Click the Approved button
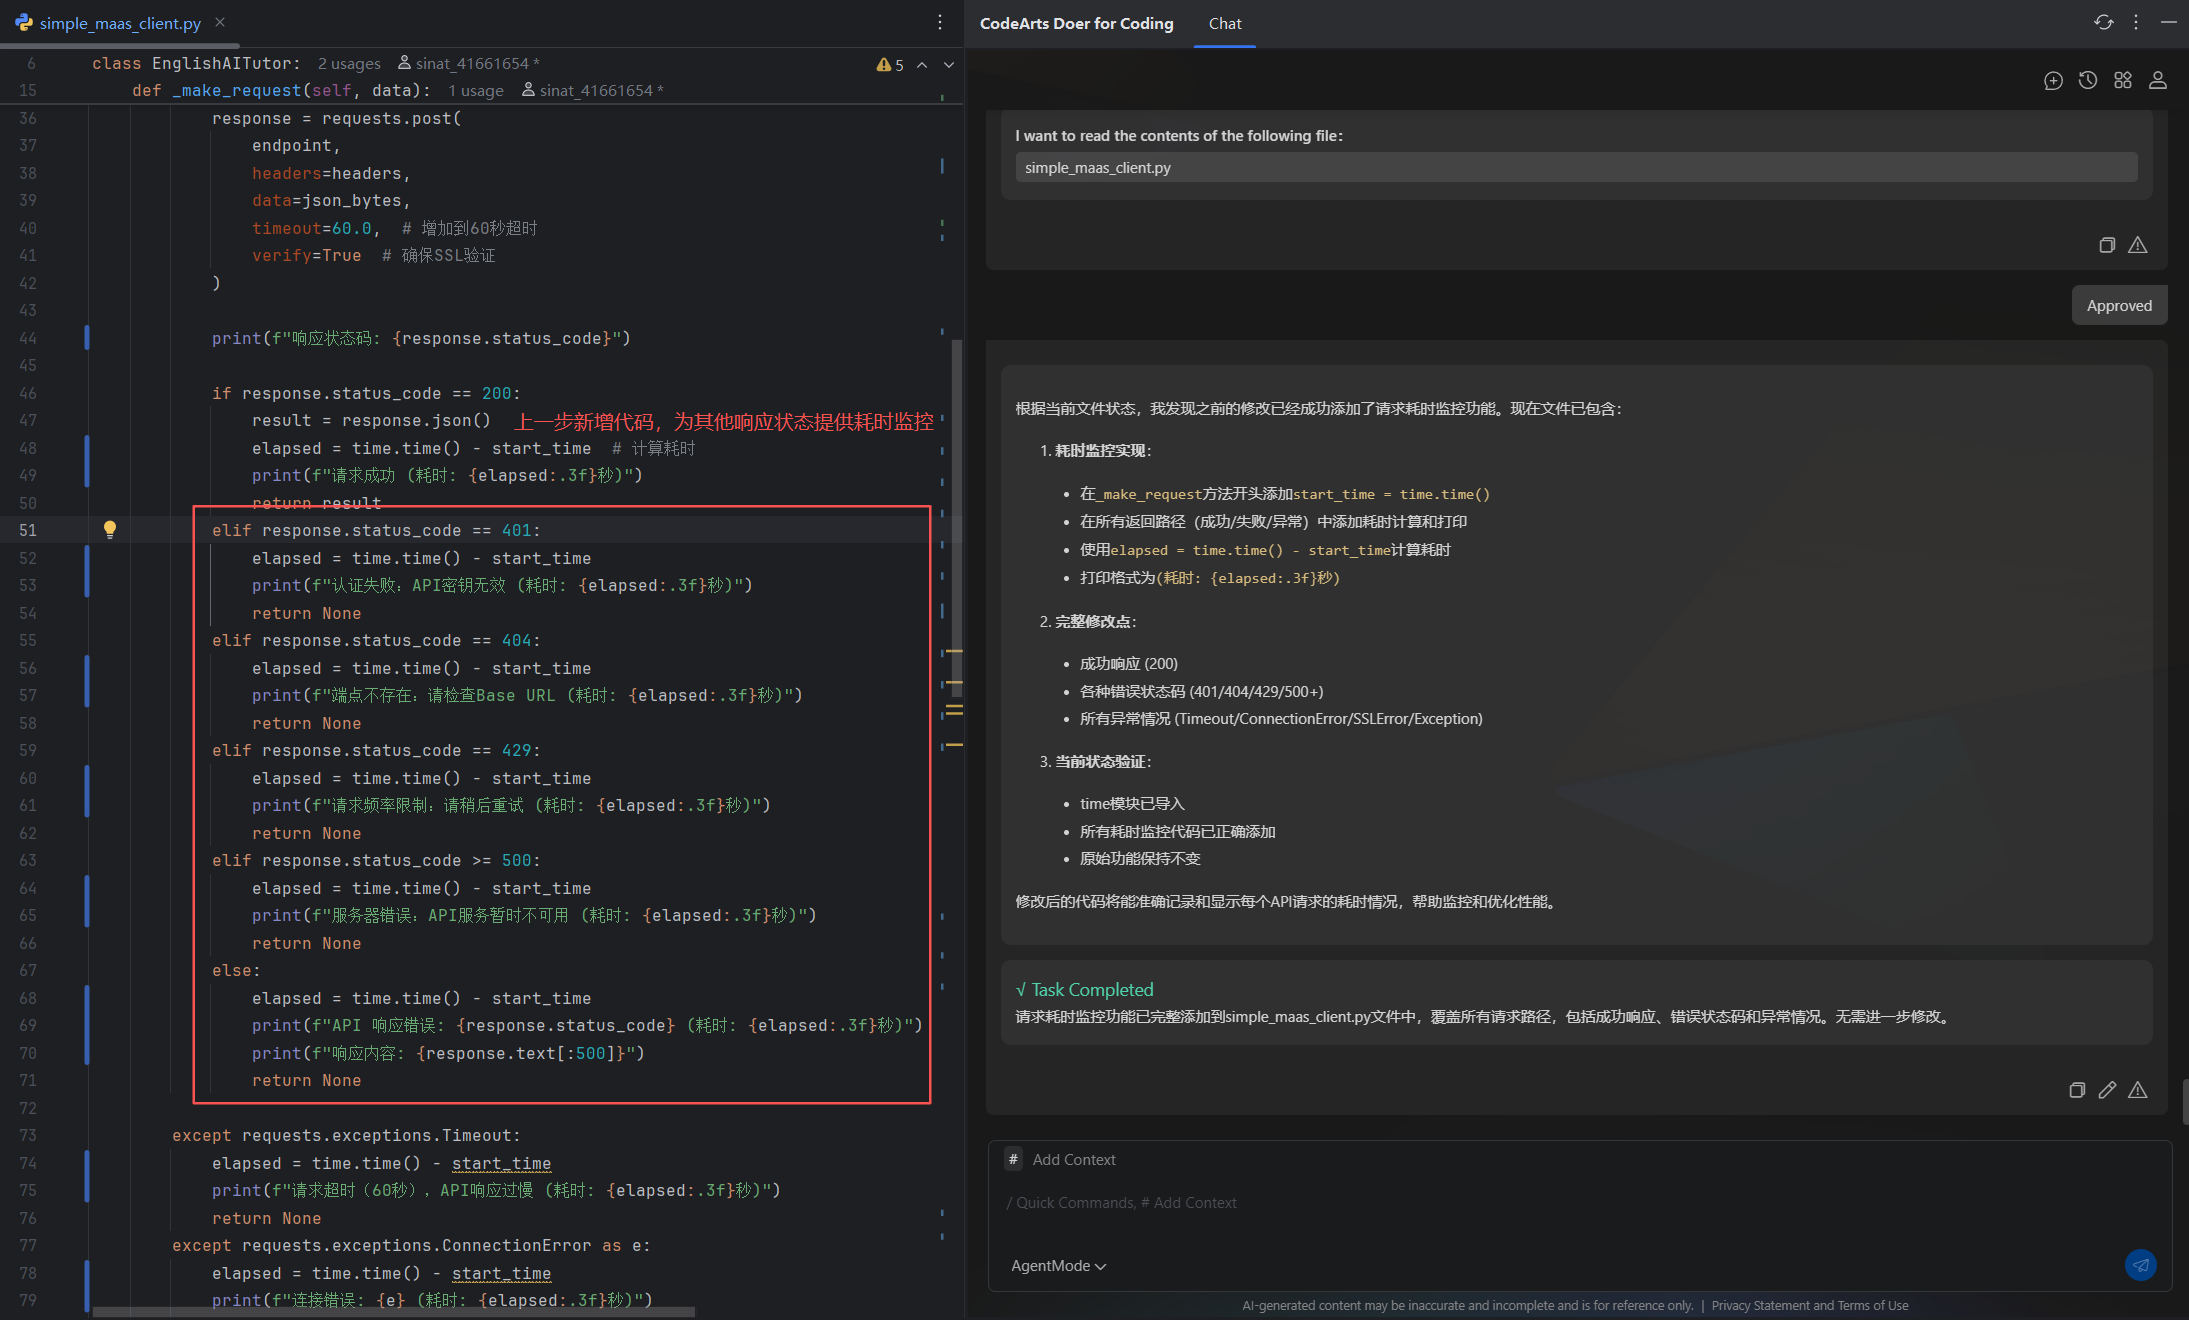This screenshot has width=2189, height=1320. tap(2118, 306)
